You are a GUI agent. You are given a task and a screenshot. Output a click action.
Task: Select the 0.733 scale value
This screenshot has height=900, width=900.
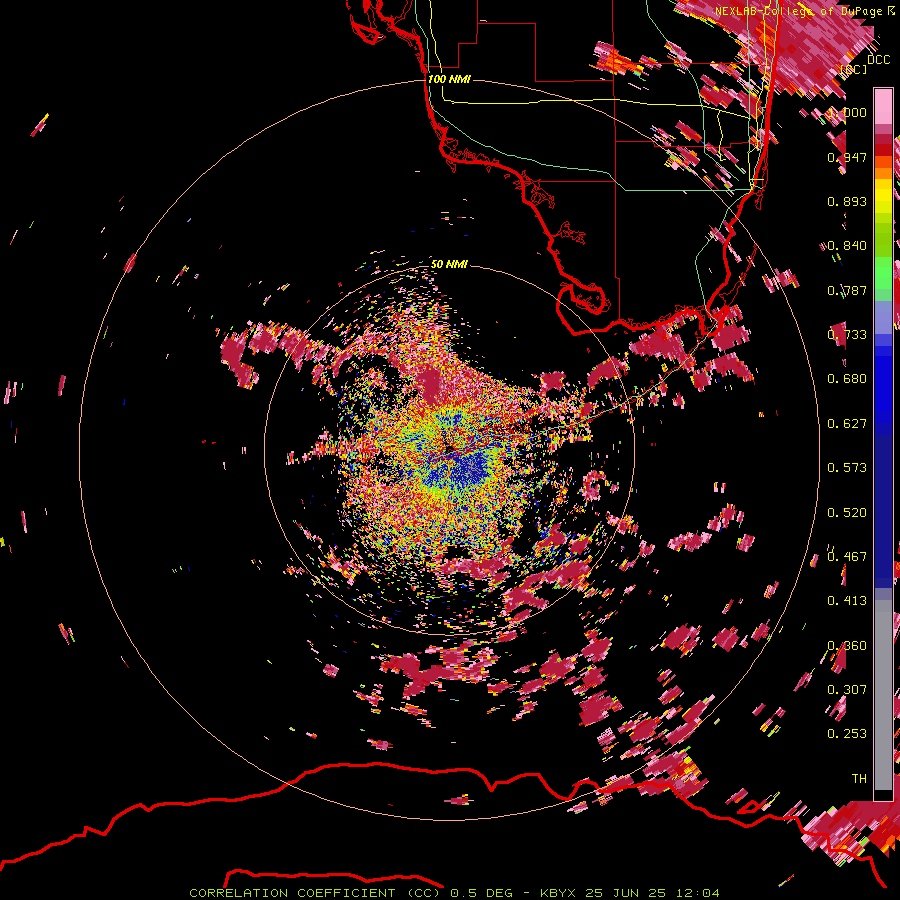pyautogui.click(x=847, y=335)
